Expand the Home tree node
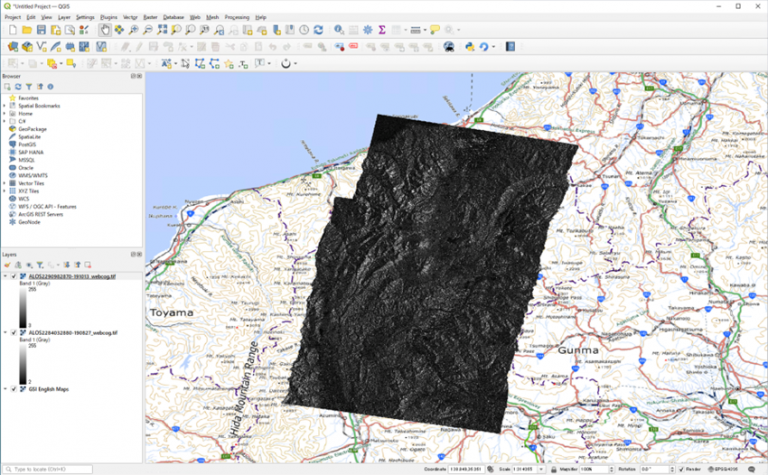768x475 pixels. (4, 114)
